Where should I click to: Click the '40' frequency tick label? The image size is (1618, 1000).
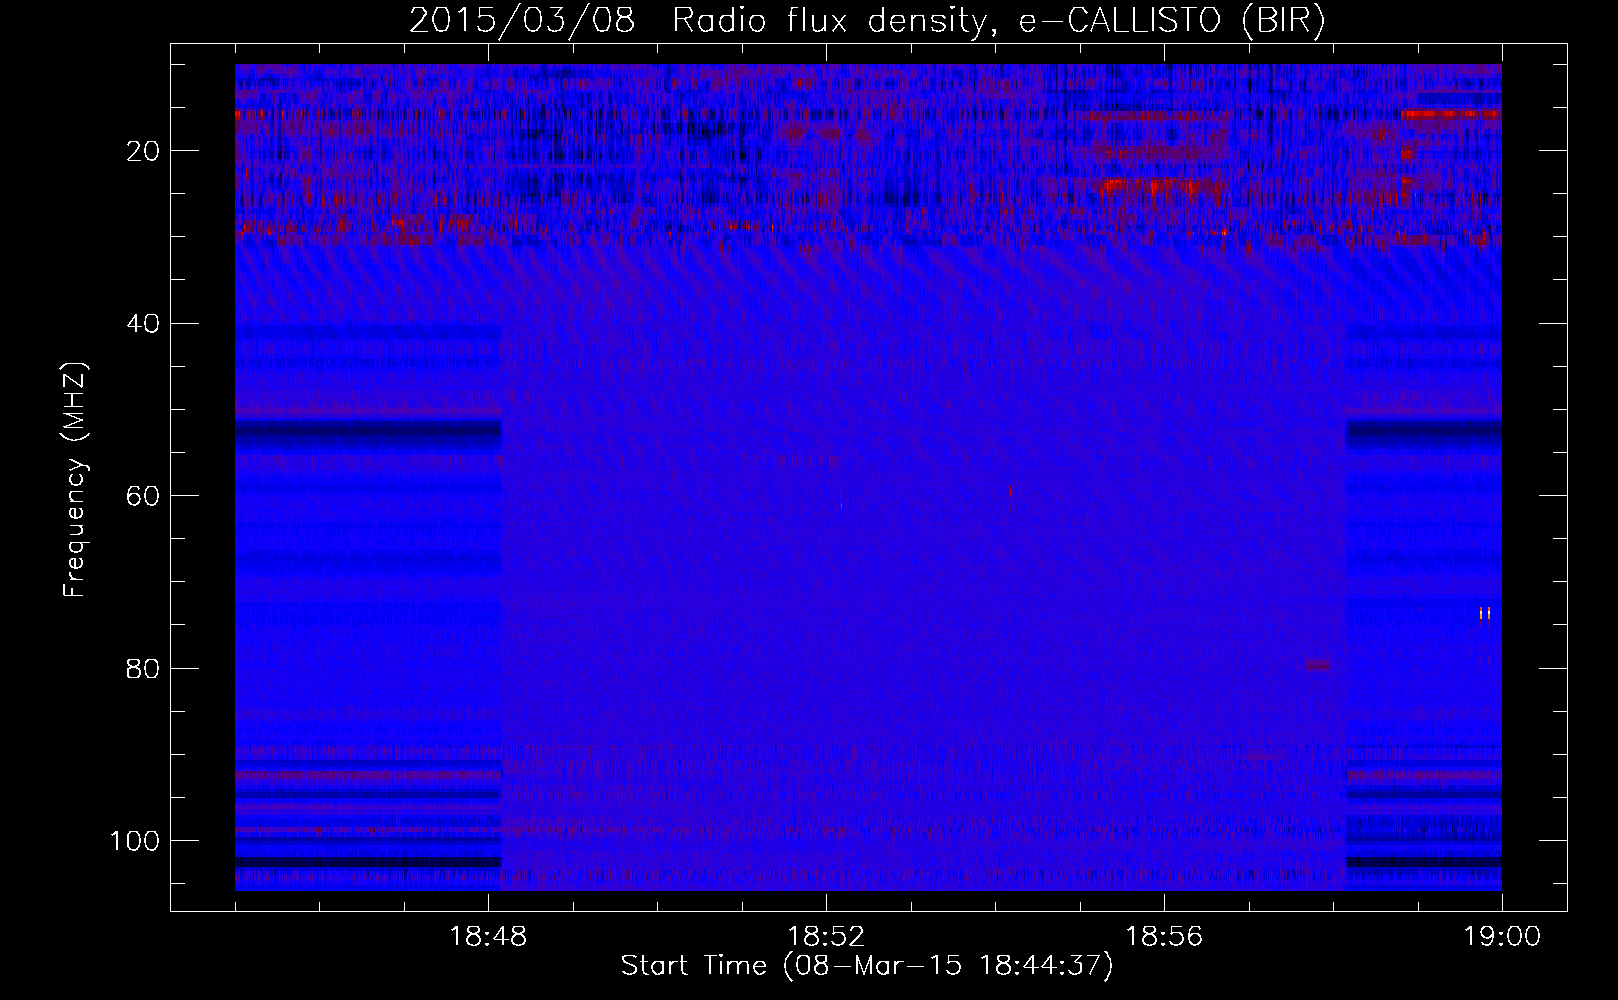coord(143,324)
